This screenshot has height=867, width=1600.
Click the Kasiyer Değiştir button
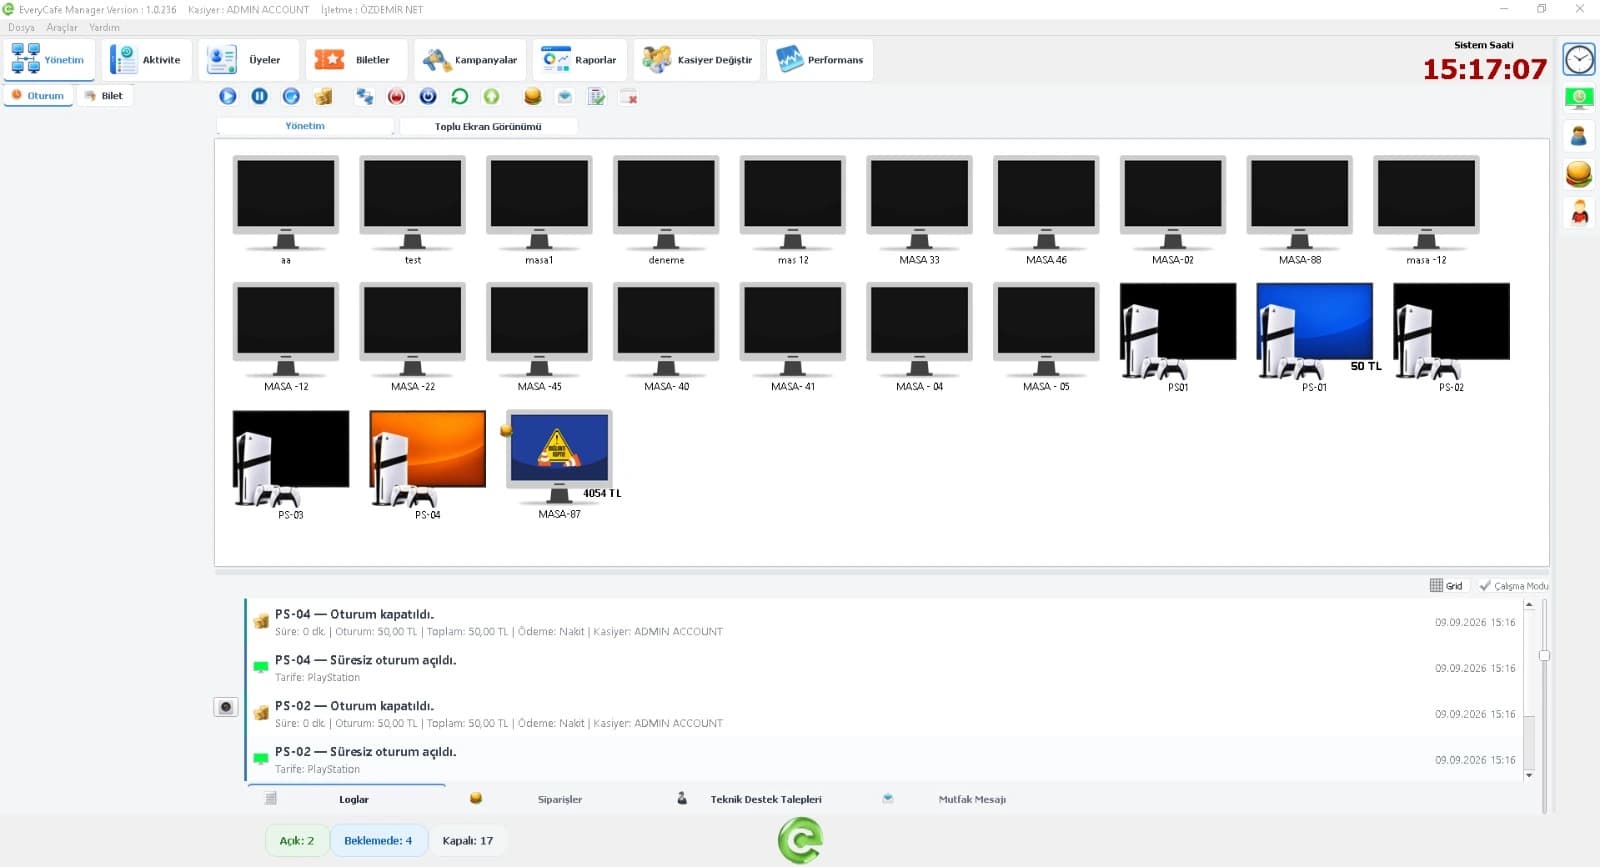coord(698,60)
